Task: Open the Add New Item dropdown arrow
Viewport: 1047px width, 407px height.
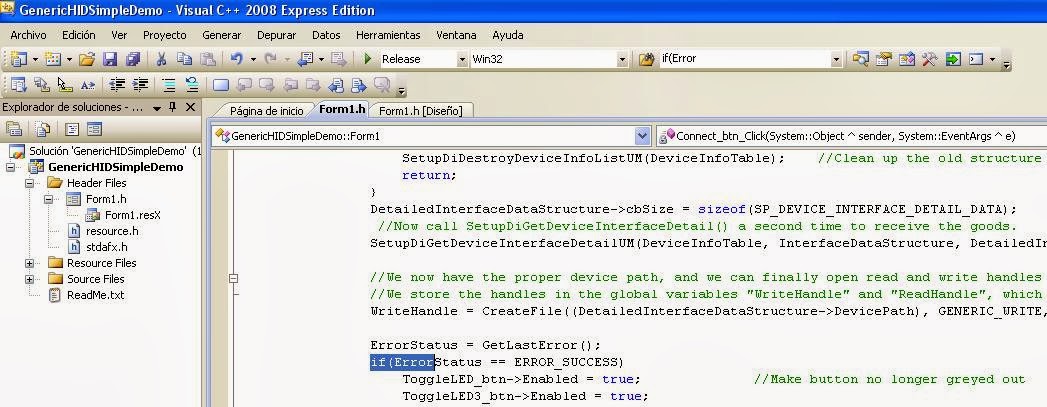Action: click(x=69, y=59)
